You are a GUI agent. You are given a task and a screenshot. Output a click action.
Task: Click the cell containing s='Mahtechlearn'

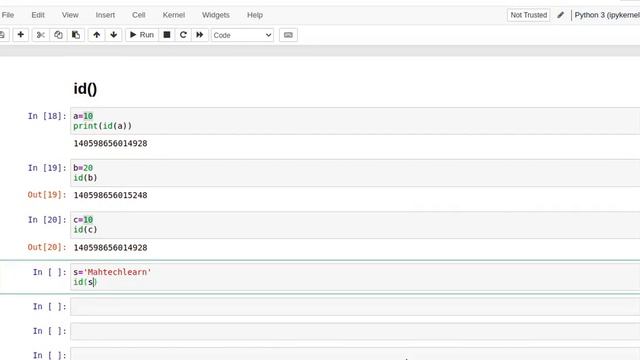[355, 277]
